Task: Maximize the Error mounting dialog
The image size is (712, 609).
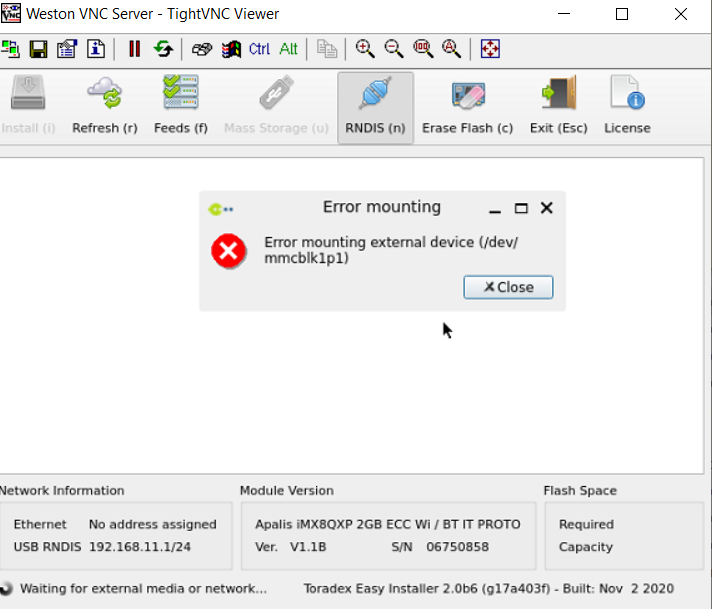Action: (x=521, y=208)
